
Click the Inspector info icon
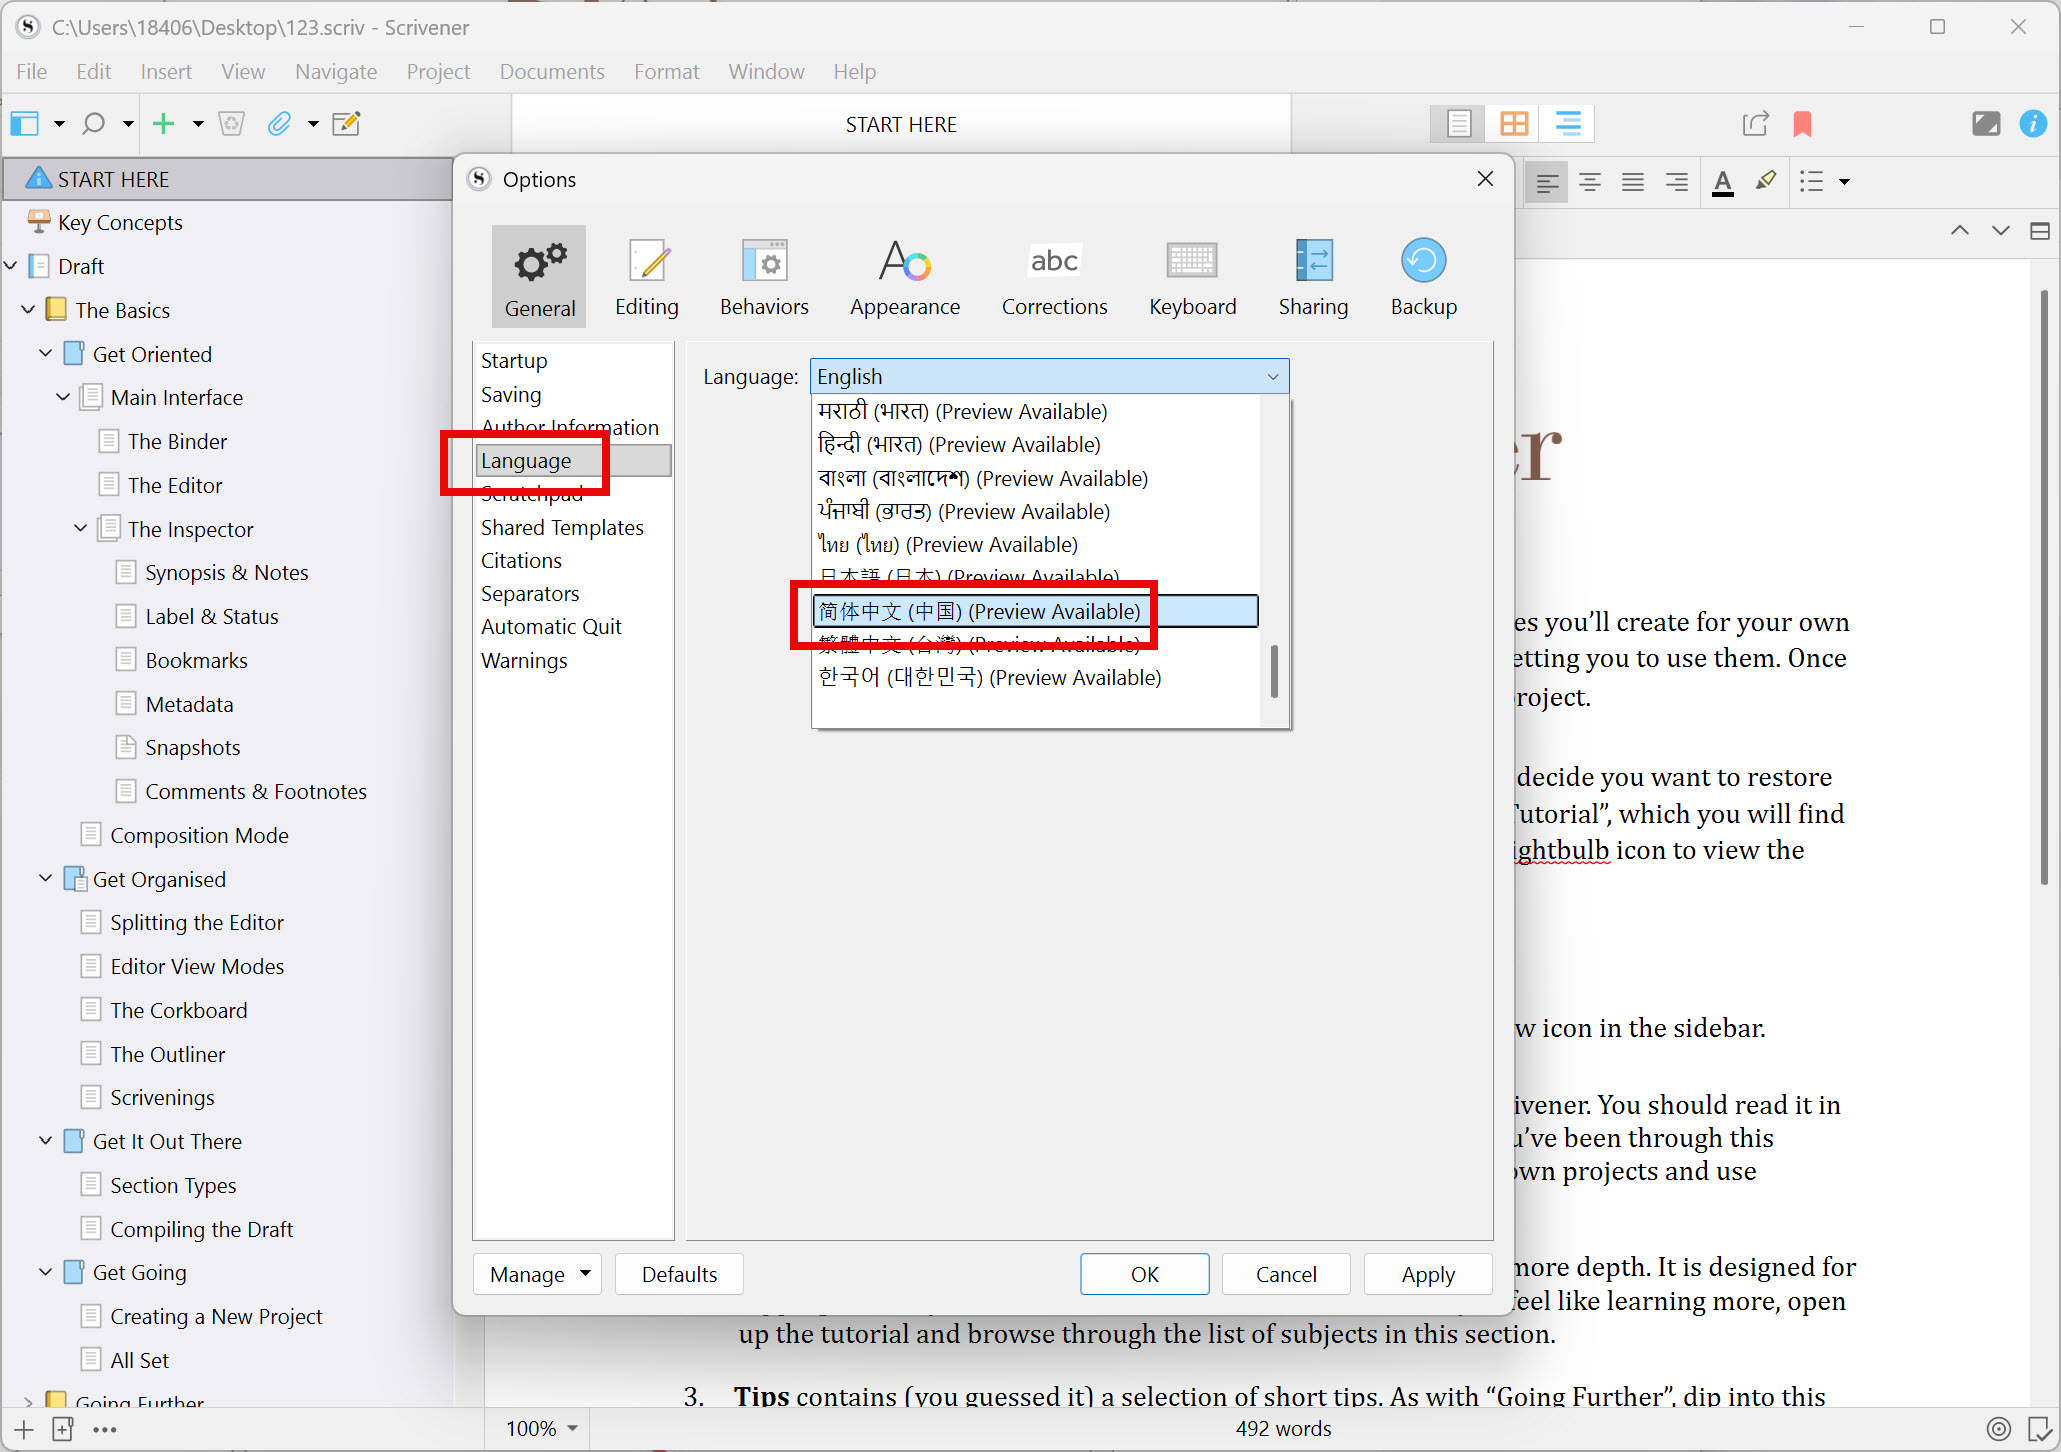(2032, 124)
